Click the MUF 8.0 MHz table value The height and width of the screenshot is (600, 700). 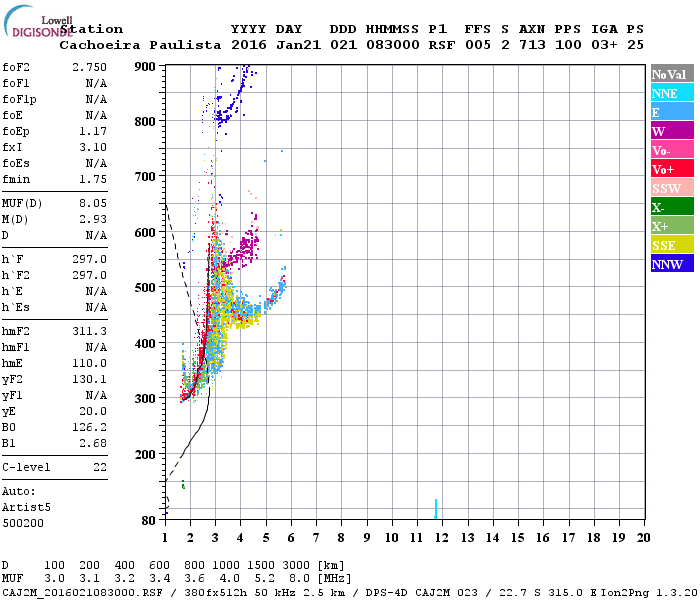pyautogui.click(x=299, y=579)
